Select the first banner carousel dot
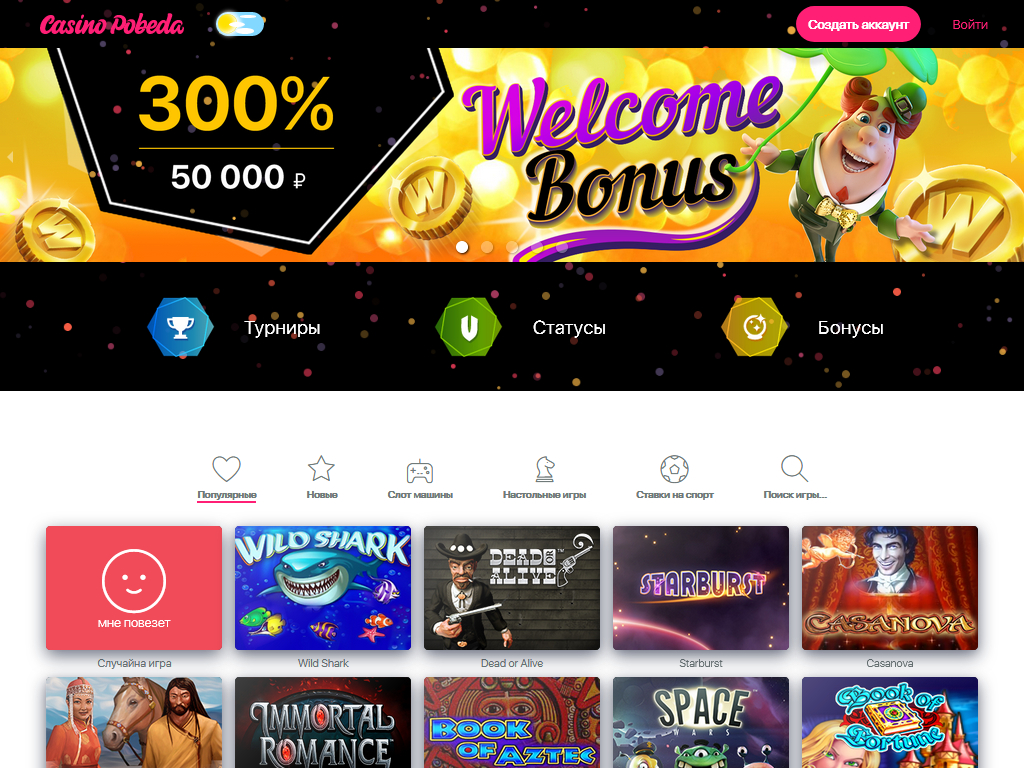This screenshot has width=1024, height=768. point(462,247)
